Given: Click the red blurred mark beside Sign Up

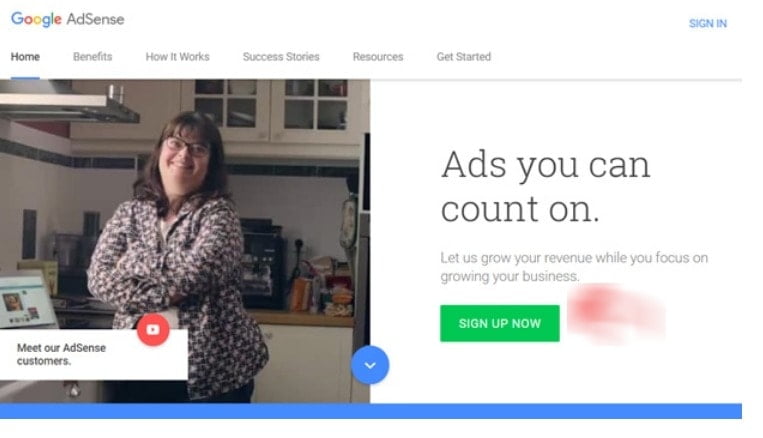Looking at the screenshot, I should (616, 313).
